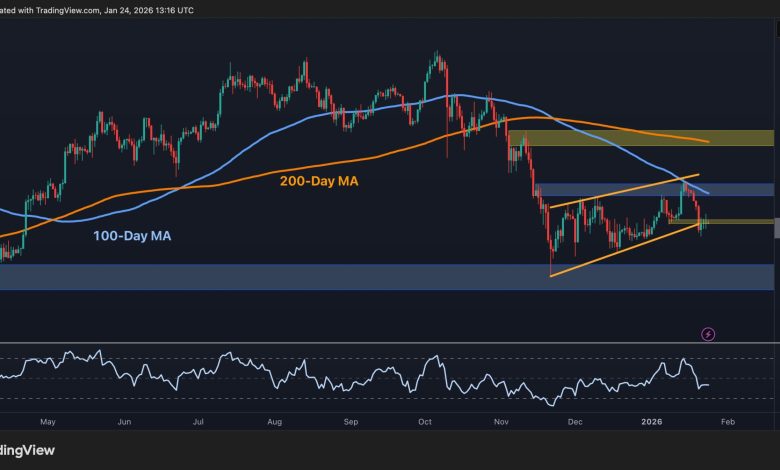Viewport: 780px width, 470px height.
Task: Click the Dec label on time axis
Action: click(575, 422)
